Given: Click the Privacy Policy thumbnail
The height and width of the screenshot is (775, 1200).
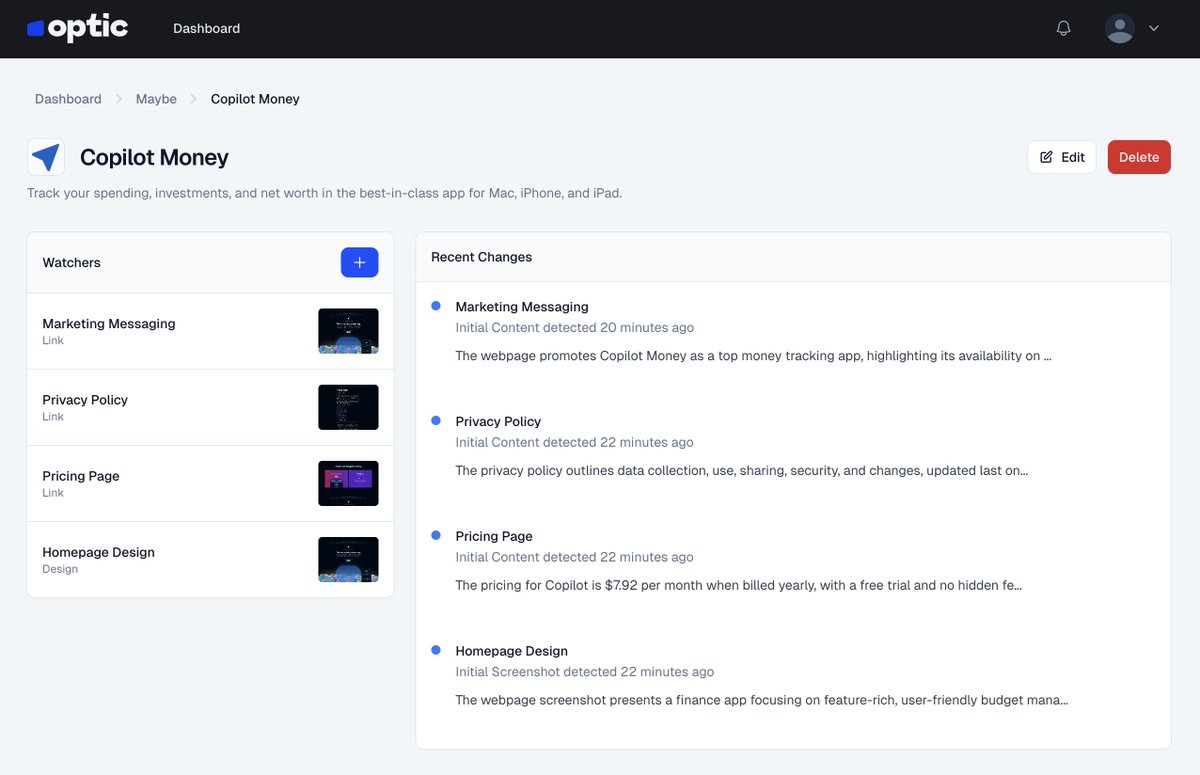Looking at the screenshot, I should coord(348,407).
